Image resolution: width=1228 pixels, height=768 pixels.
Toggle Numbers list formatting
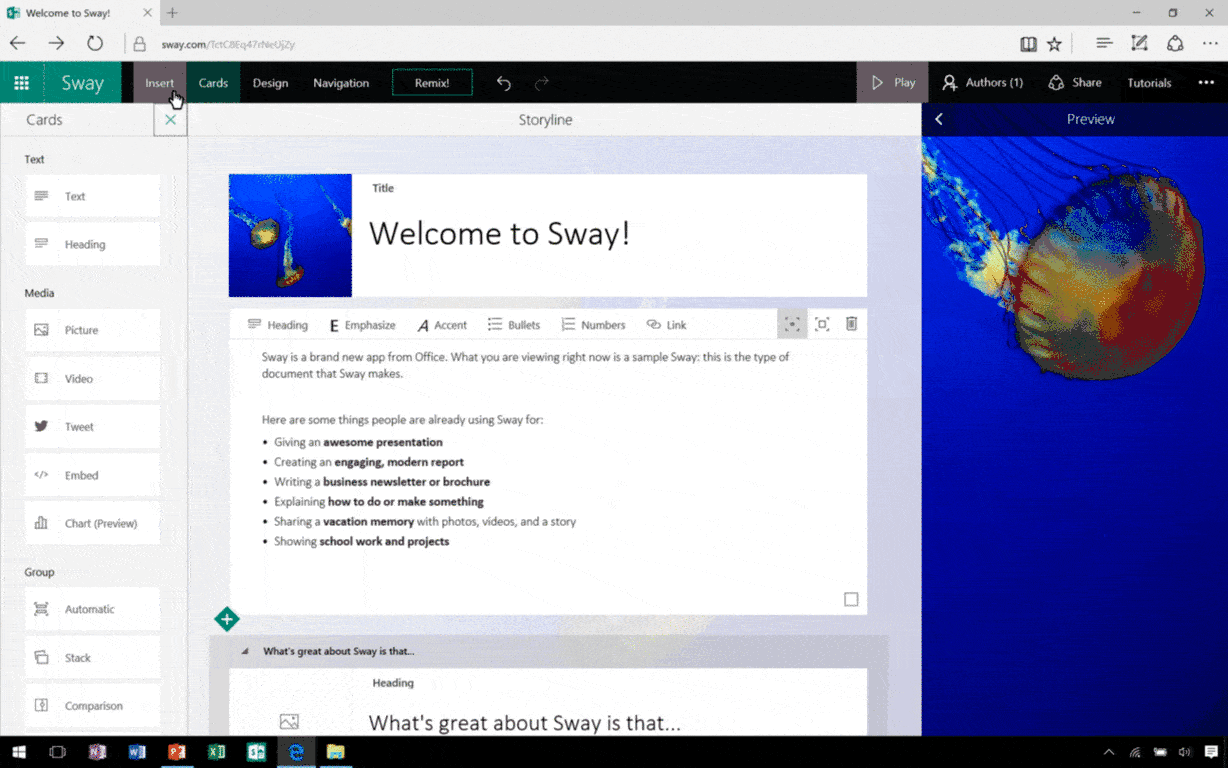tap(593, 324)
